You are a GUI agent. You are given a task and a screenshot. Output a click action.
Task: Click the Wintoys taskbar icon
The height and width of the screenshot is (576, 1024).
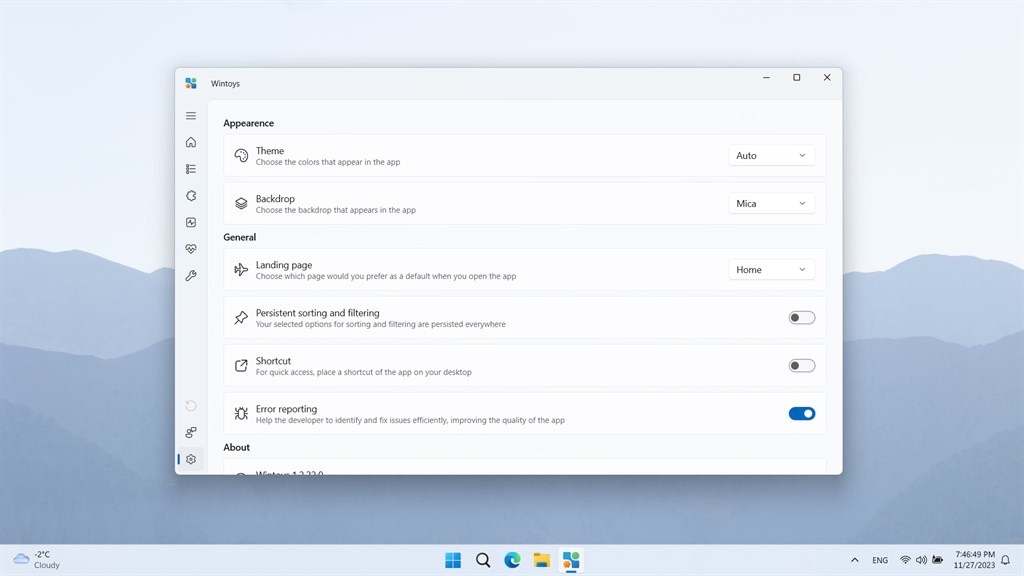coord(571,560)
